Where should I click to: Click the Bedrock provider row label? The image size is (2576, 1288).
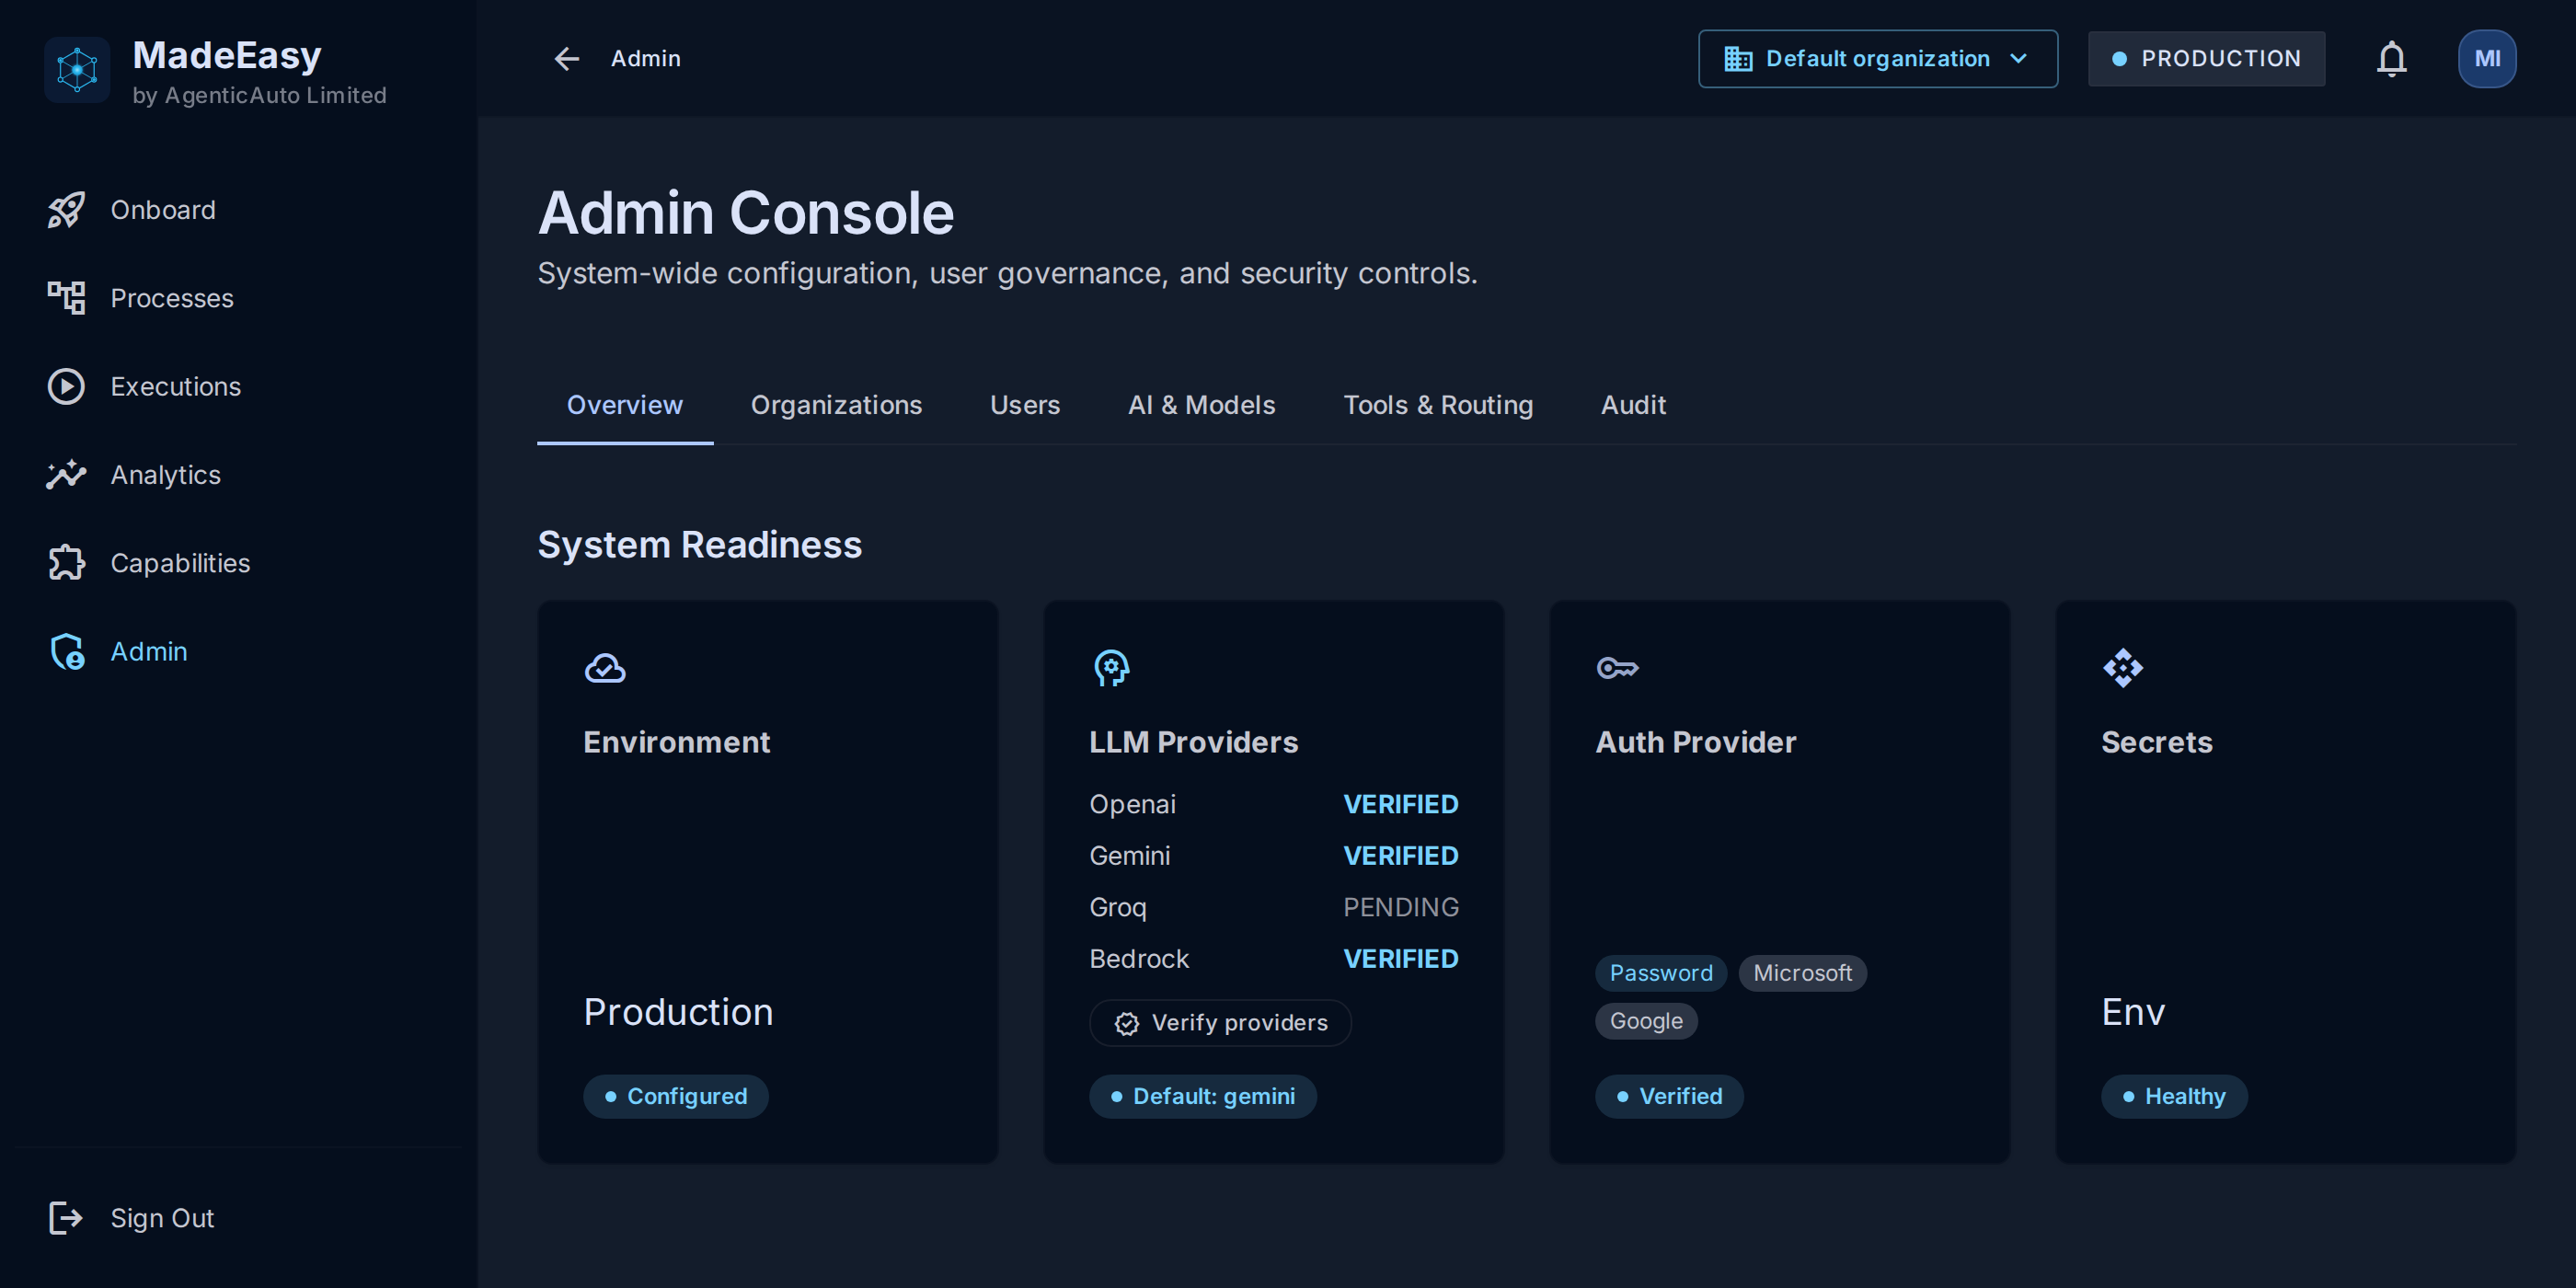[1139, 959]
